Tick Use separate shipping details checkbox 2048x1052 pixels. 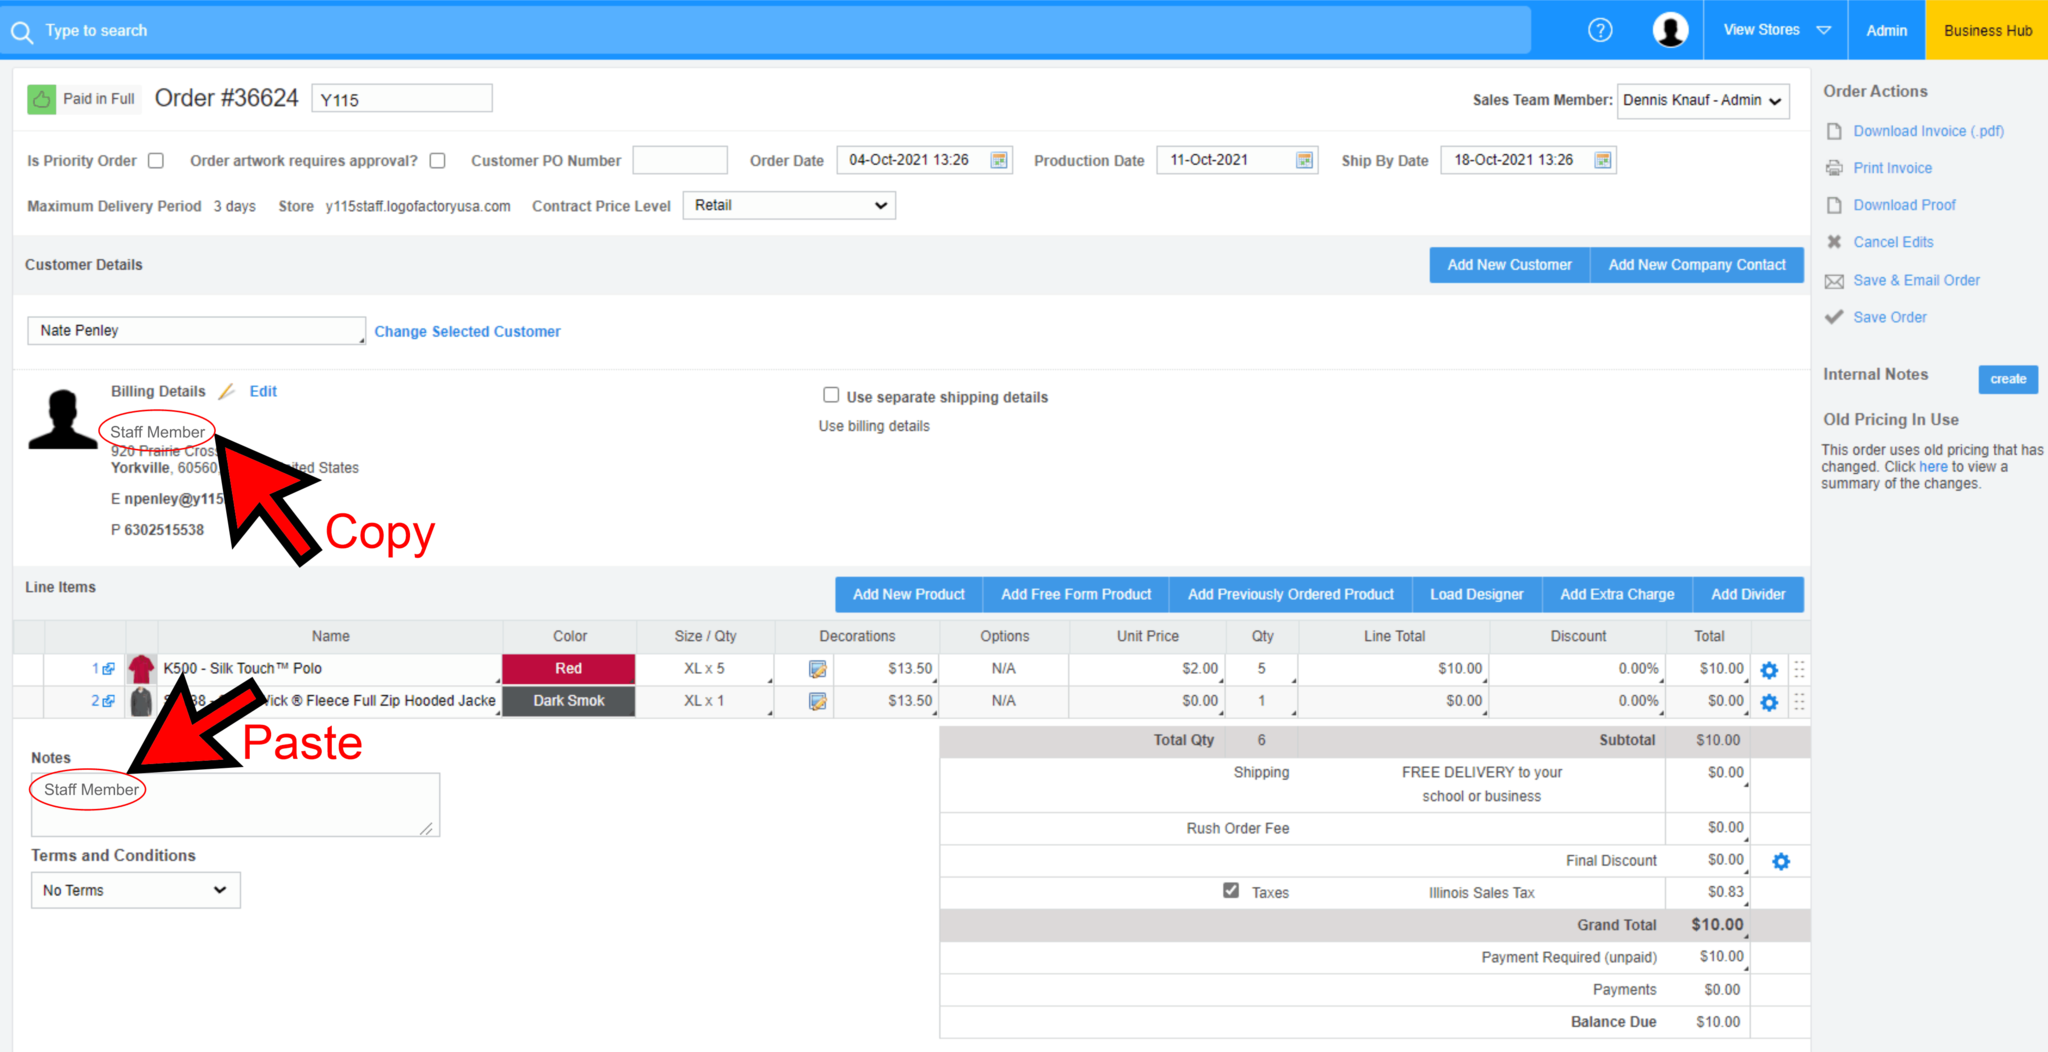(830, 396)
